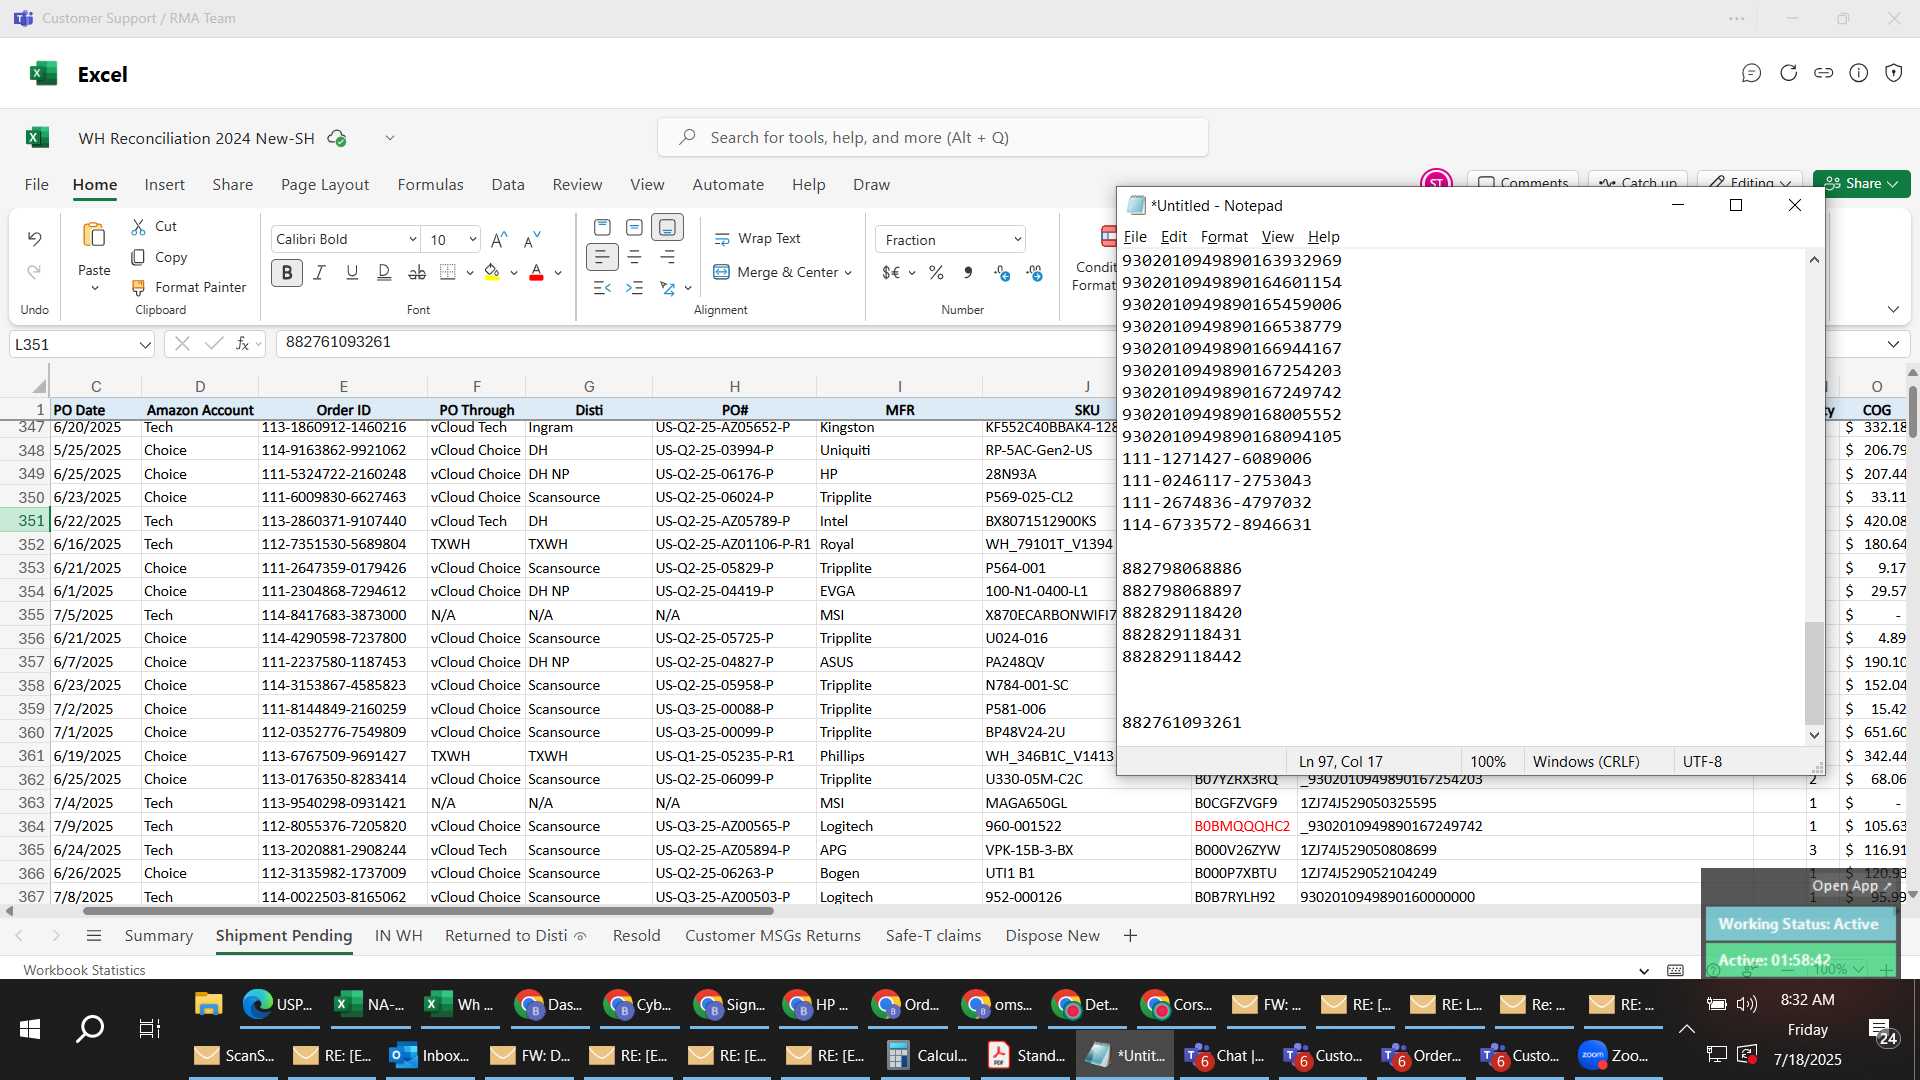Apply the red font color swatch

point(537,272)
